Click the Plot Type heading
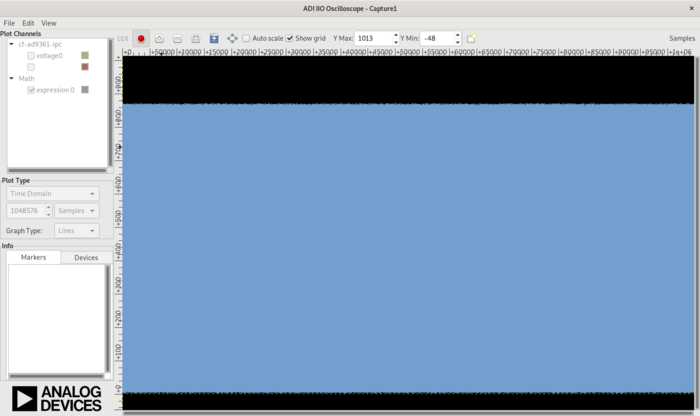The height and width of the screenshot is (416, 700). 16,180
